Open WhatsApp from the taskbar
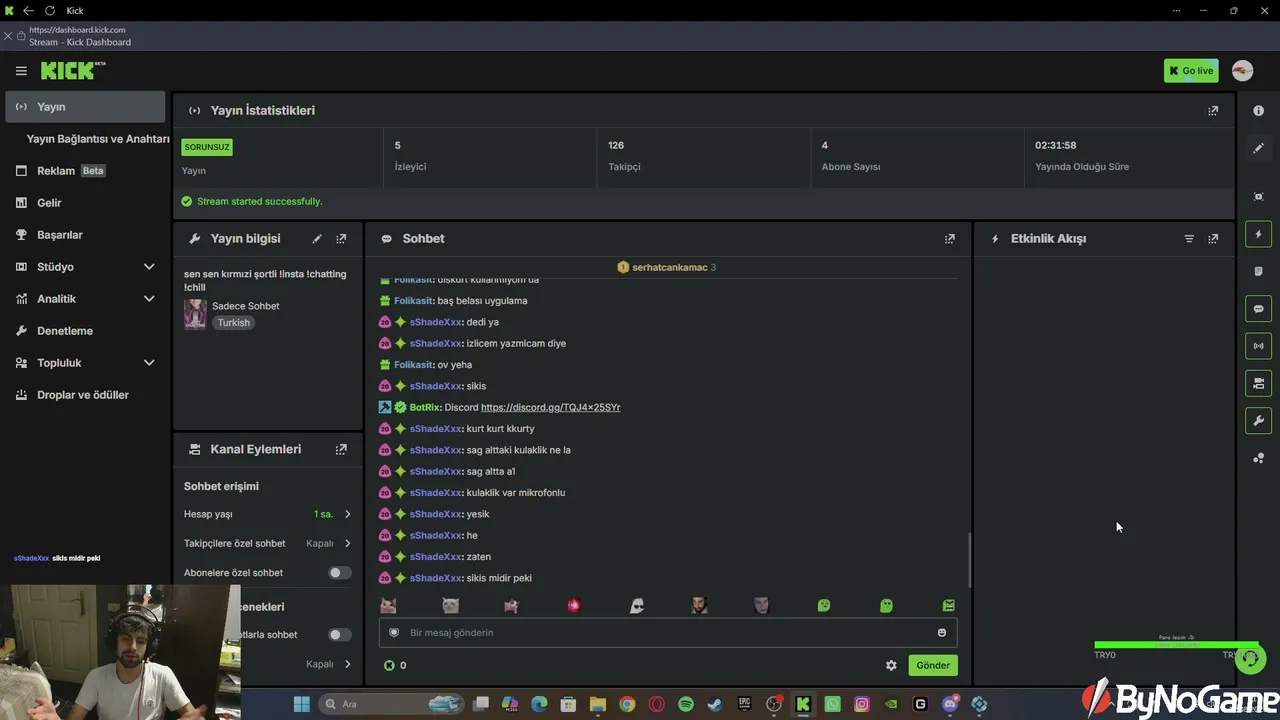 [833, 704]
